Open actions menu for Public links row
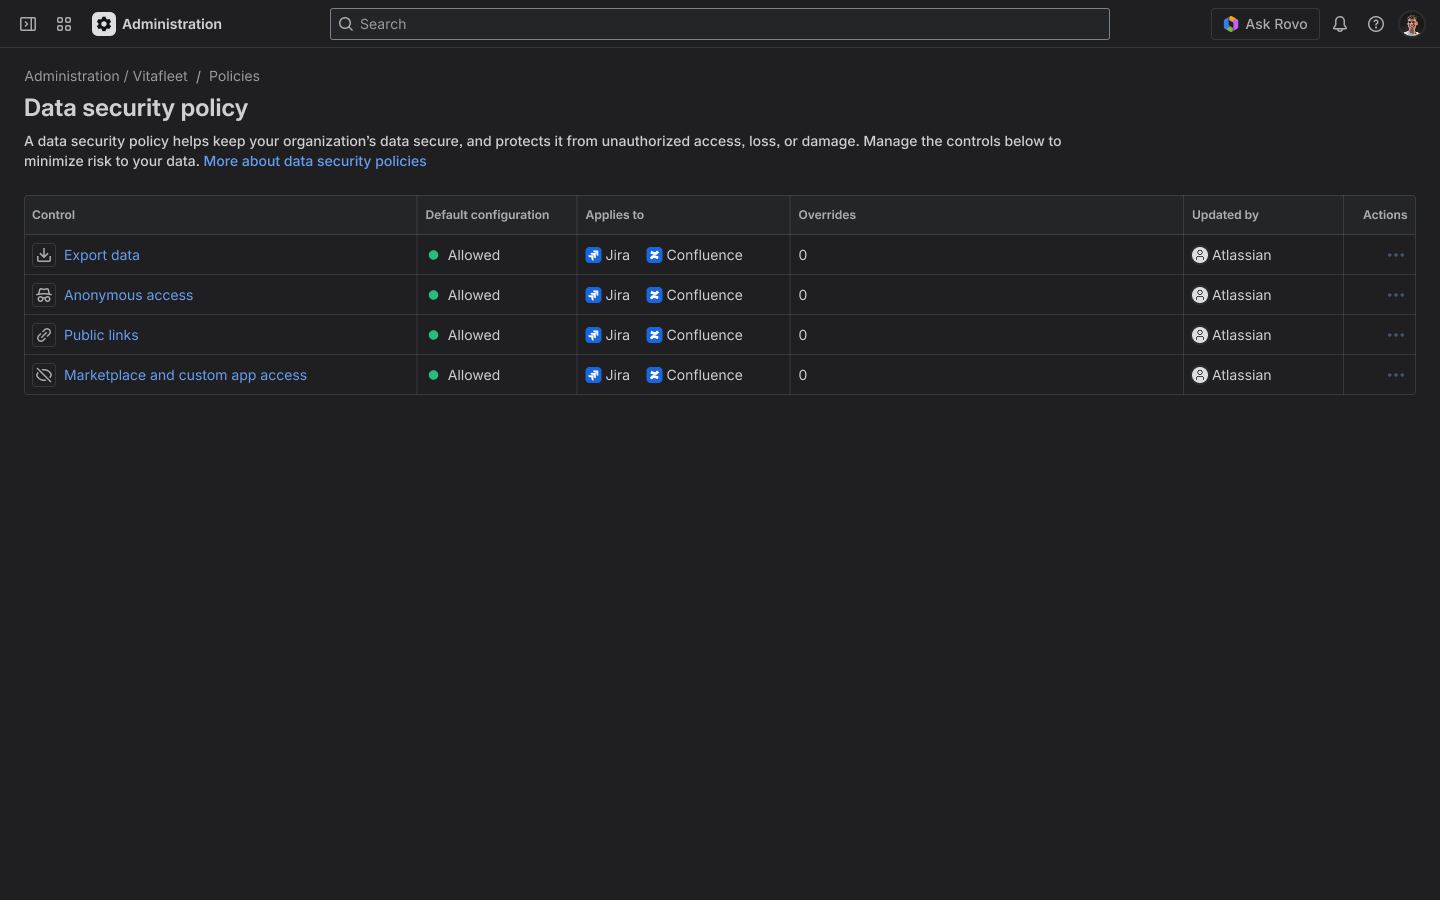 pos(1396,335)
